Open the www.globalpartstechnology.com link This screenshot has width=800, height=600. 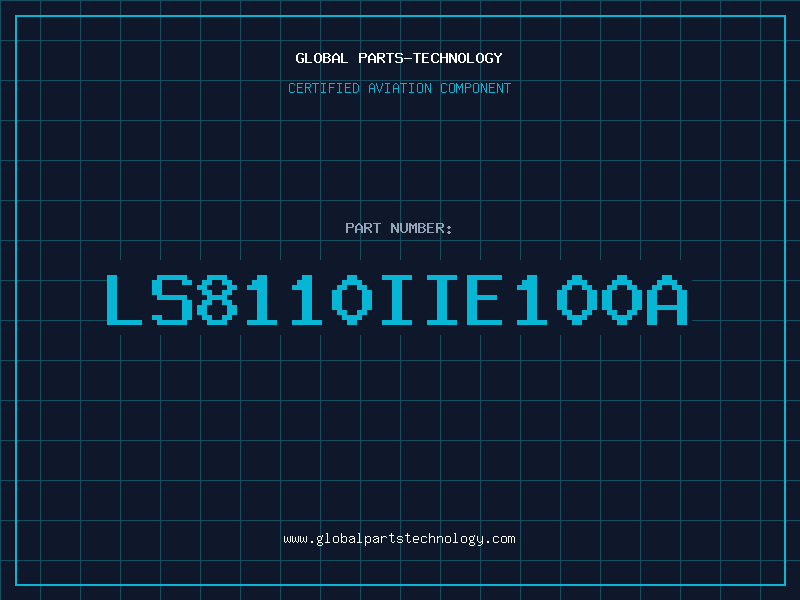[399, 539]
